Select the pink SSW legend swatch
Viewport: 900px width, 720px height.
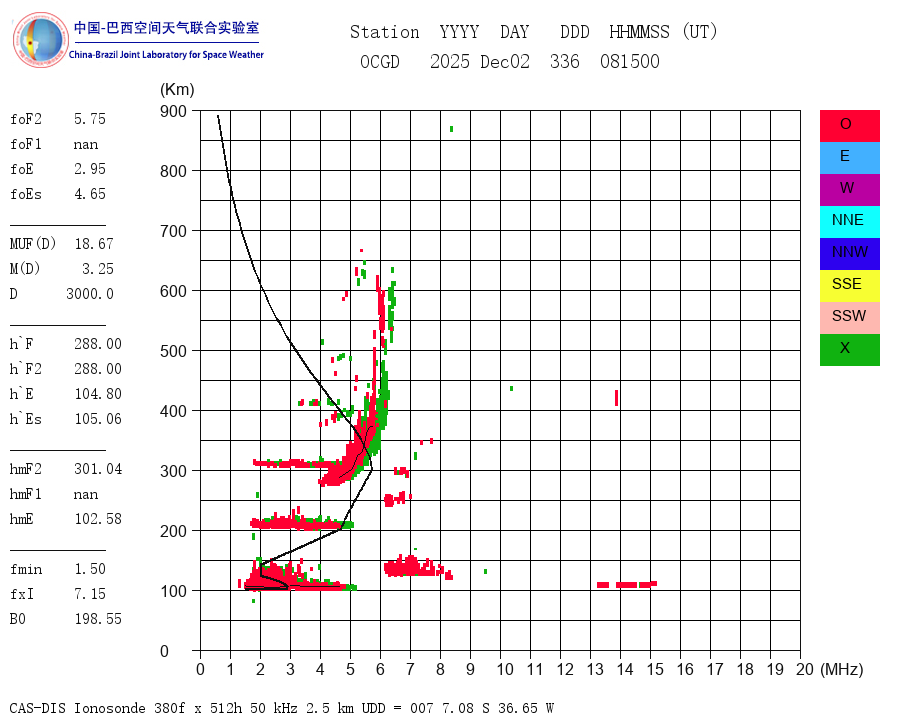click(x=849, y=318)
